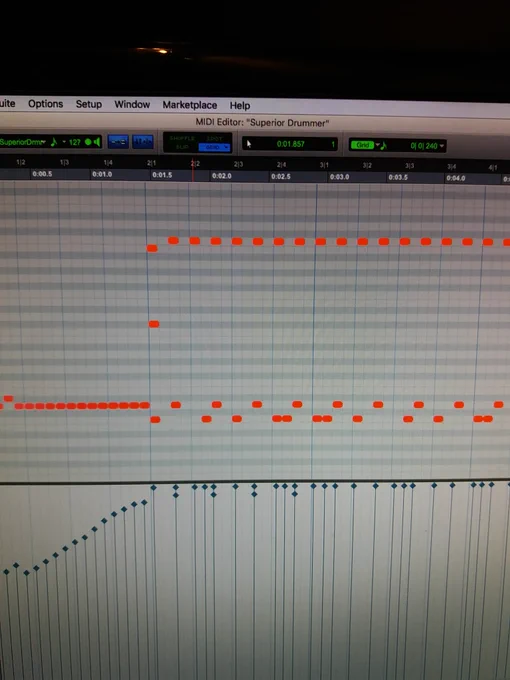Open the SuperiorDrm track selector dropdown
510x680 pixels.
pyautogui.click(x=43, y=142)
